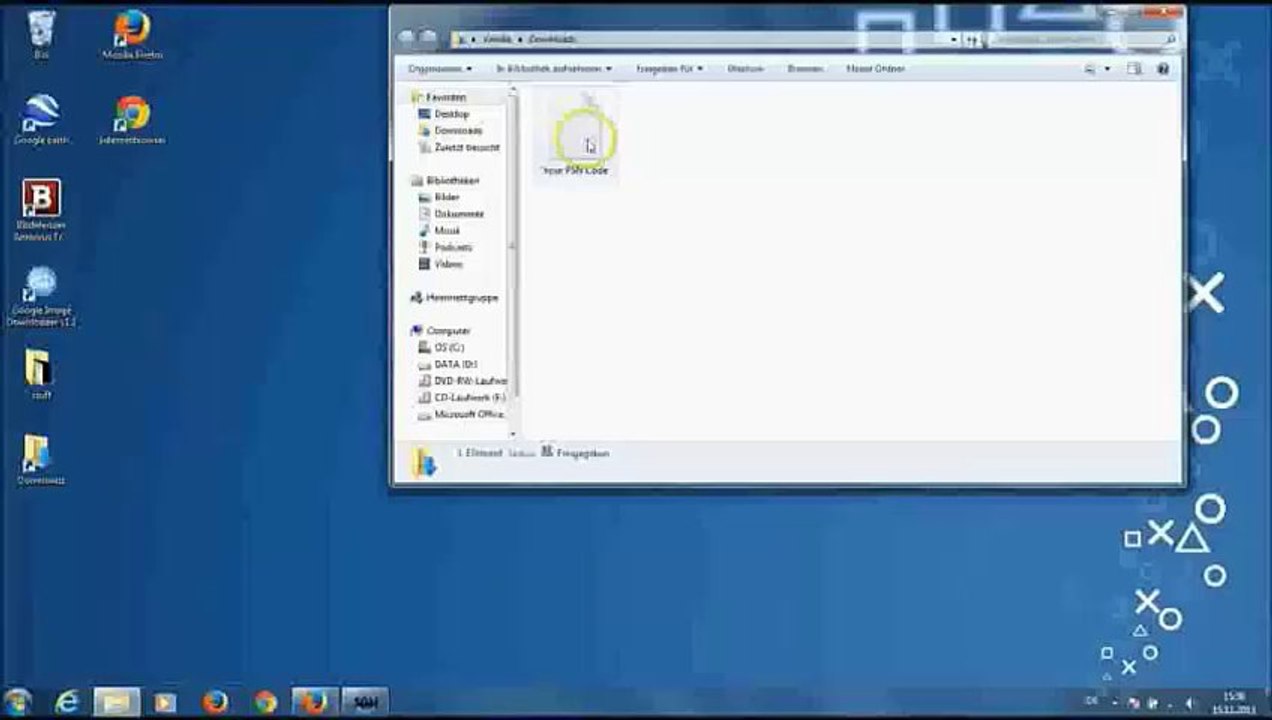Open the Chrome Internetbrowser desktop shortcut
Viewport: 1272px width, 720px height.
pyautogui.click(x=132, y=120)
